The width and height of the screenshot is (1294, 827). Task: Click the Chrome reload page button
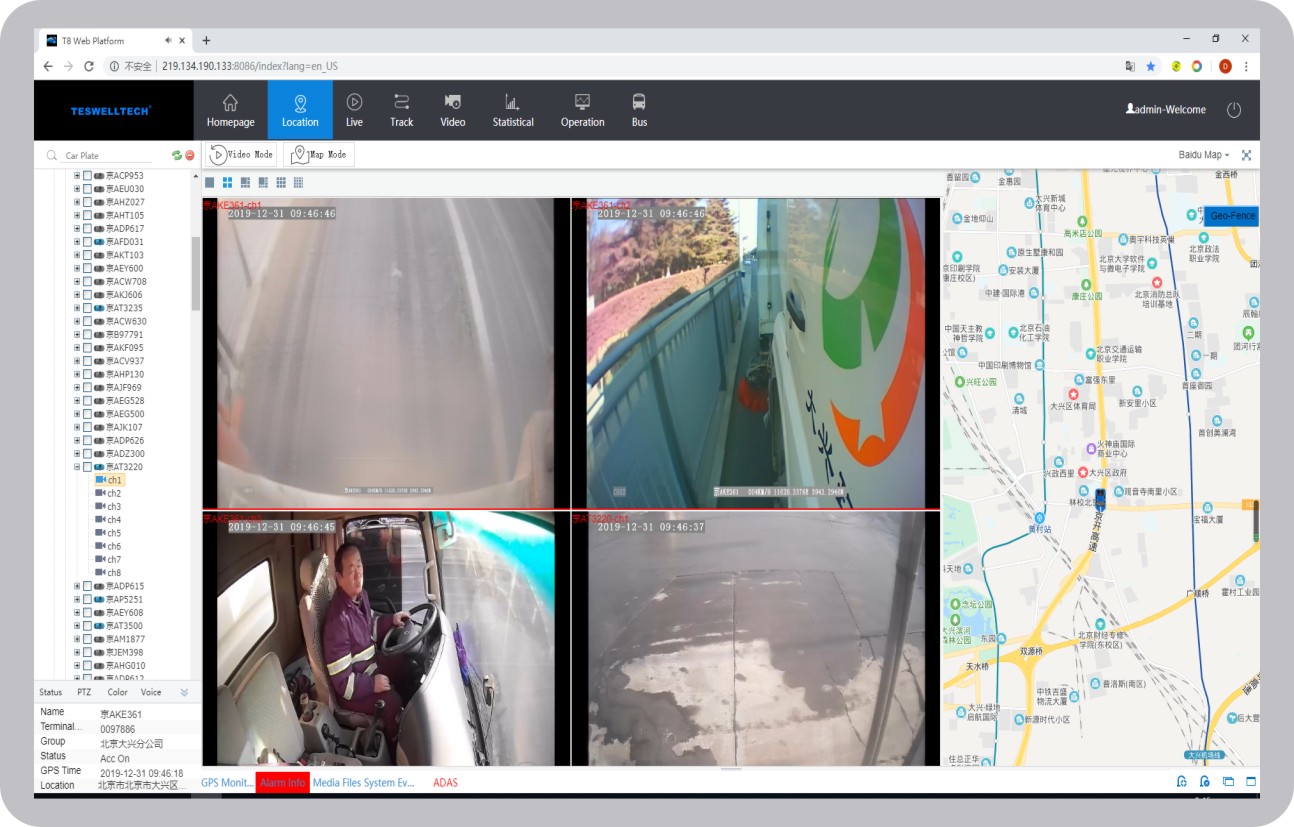[89, 66]
